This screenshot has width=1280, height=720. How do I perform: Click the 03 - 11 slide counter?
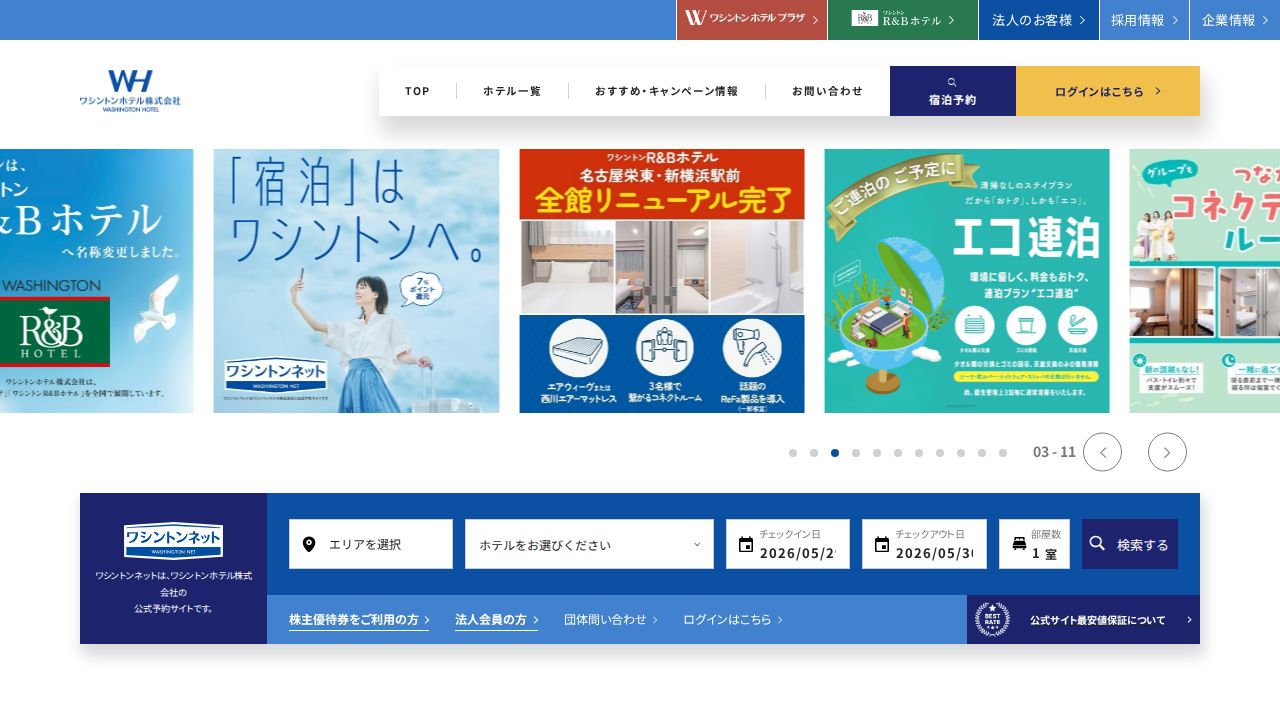click(x=1054, y=452)
